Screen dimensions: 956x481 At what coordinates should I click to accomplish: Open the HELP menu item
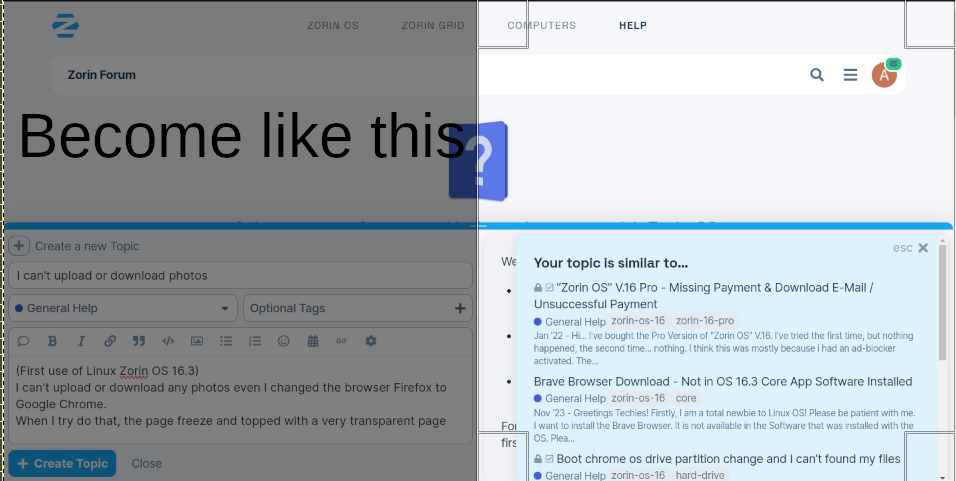[x=633, y=26]
